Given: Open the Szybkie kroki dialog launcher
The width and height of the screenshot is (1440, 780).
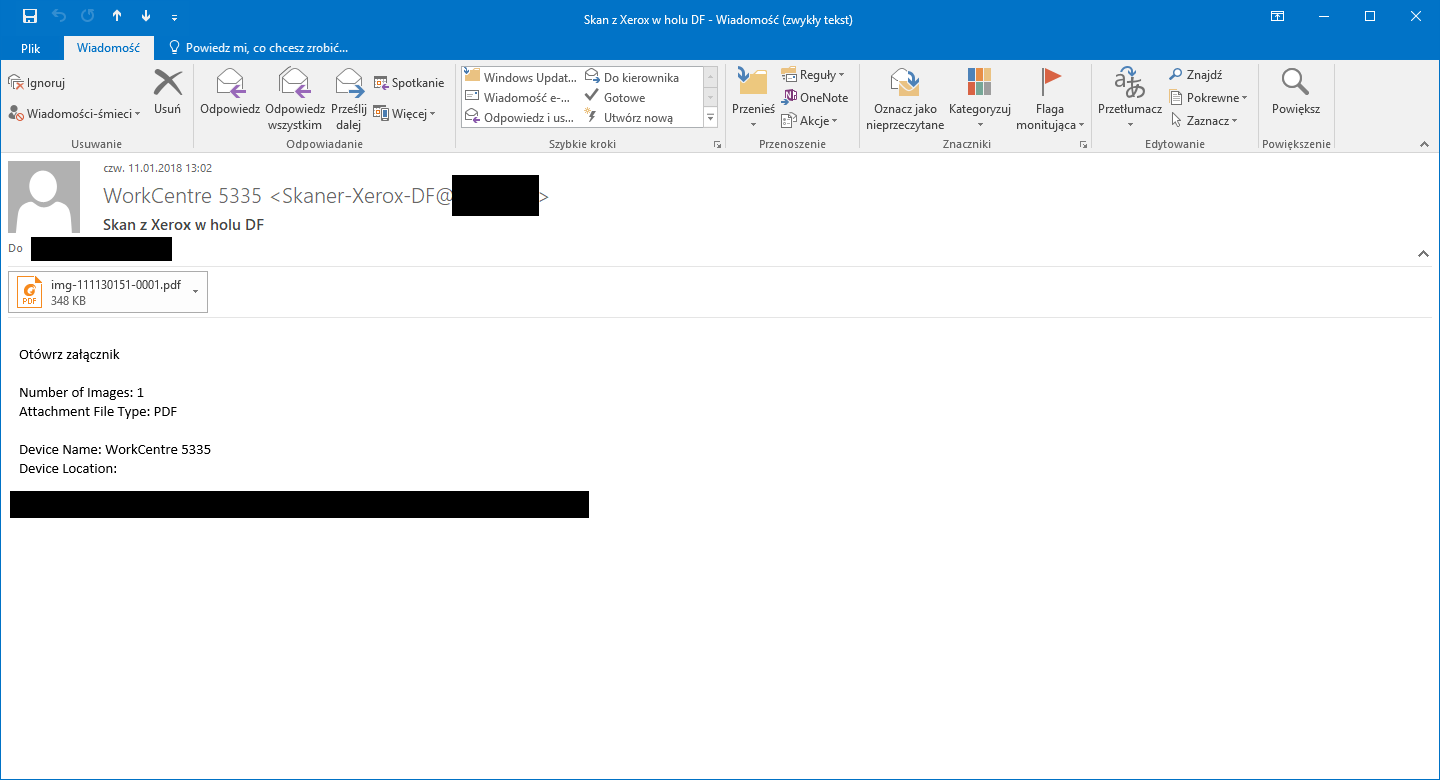Looking at the screenshot, I should (717, 145).
